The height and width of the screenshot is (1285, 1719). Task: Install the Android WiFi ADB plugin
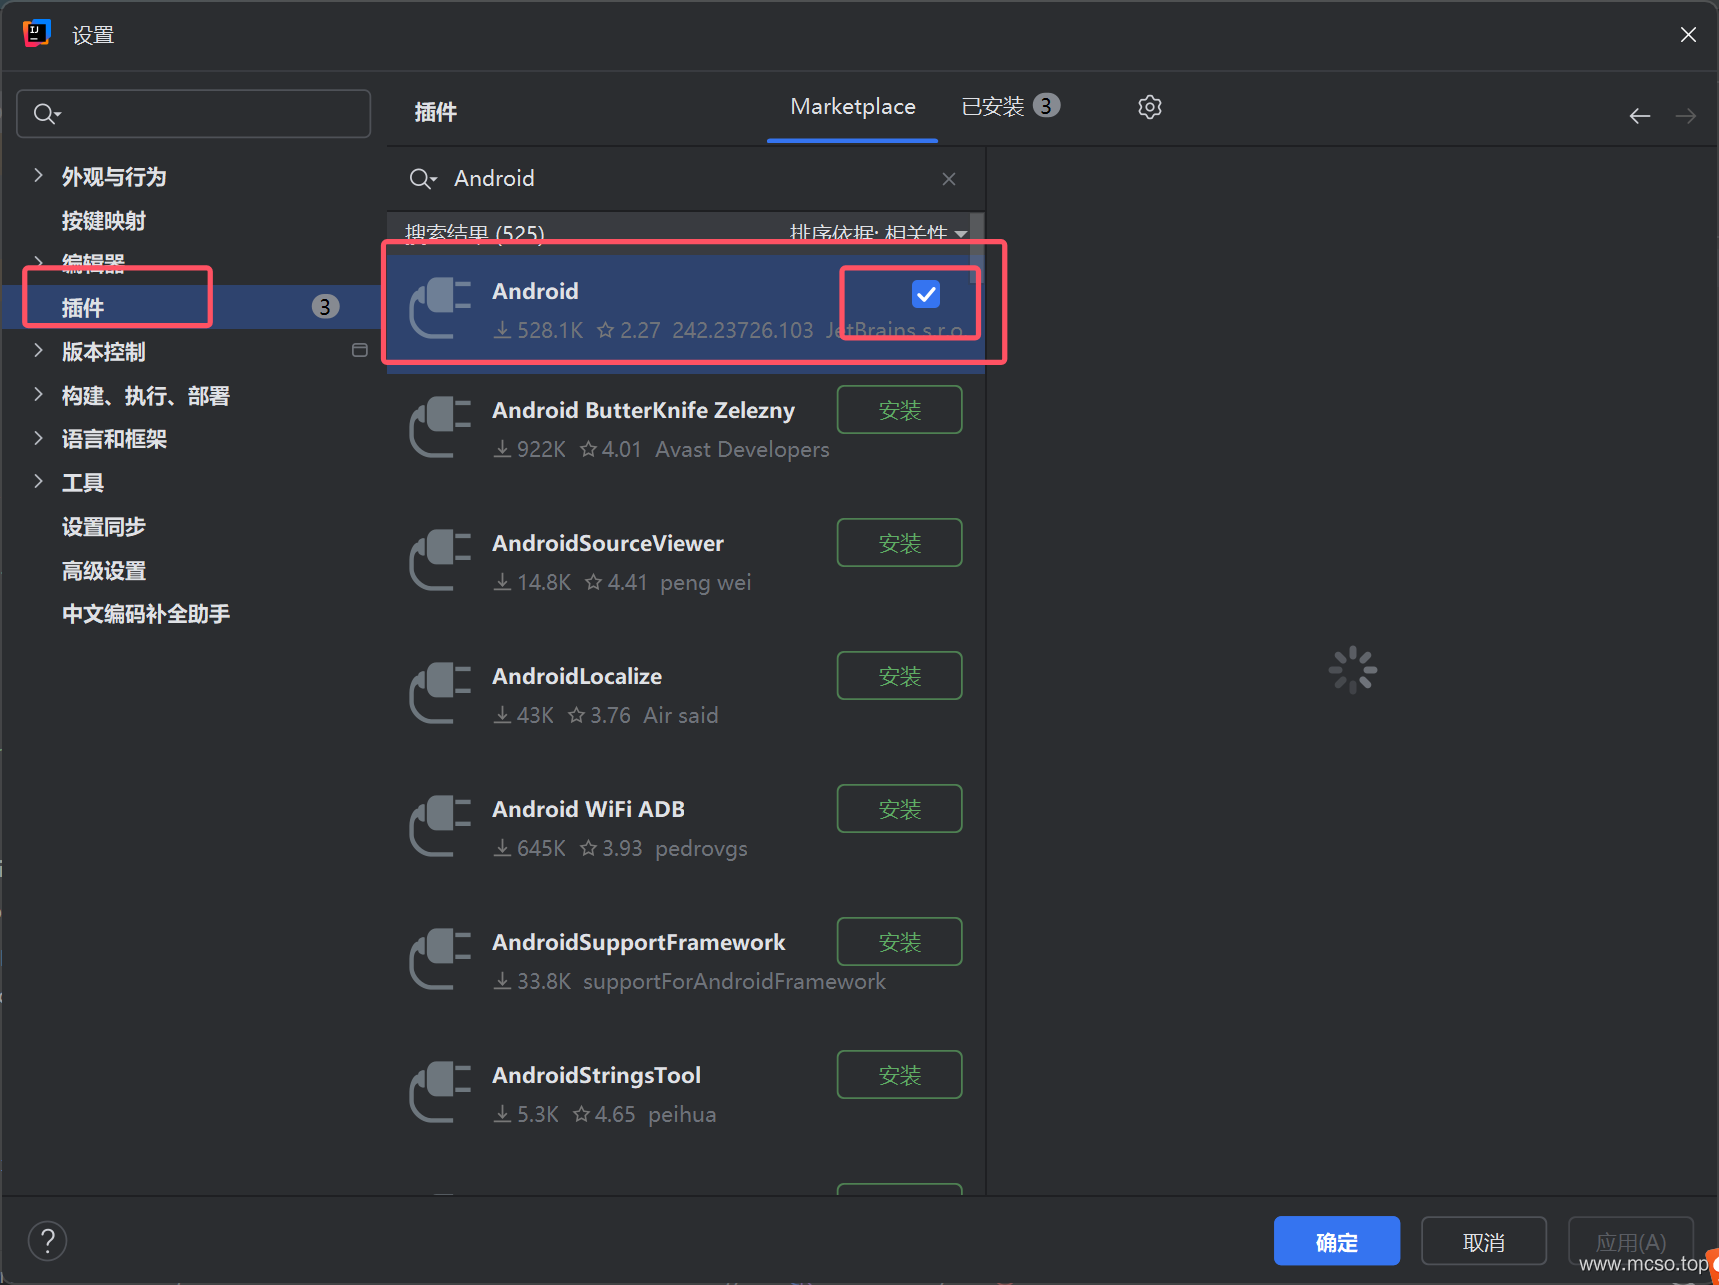tap(899, 809)
